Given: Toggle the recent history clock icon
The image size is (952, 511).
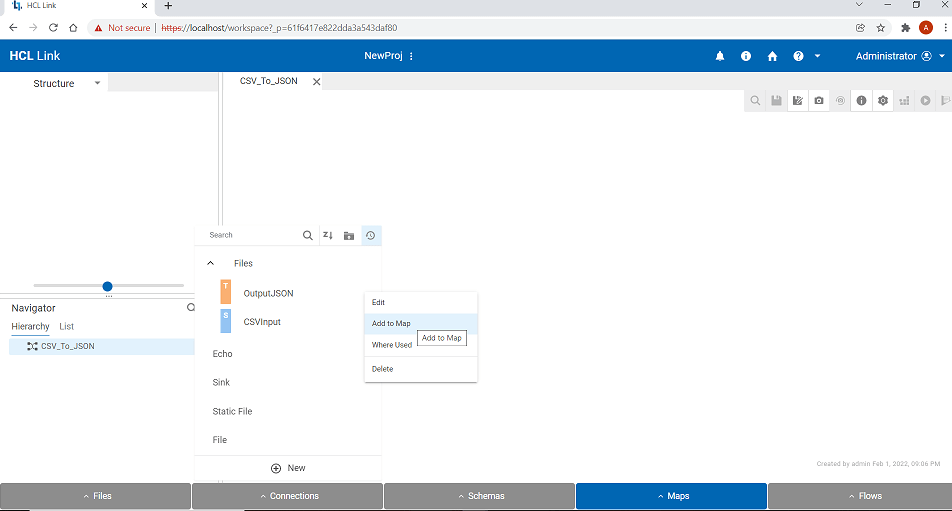Looking at the screenshot, I should click(x=371, y=235).
